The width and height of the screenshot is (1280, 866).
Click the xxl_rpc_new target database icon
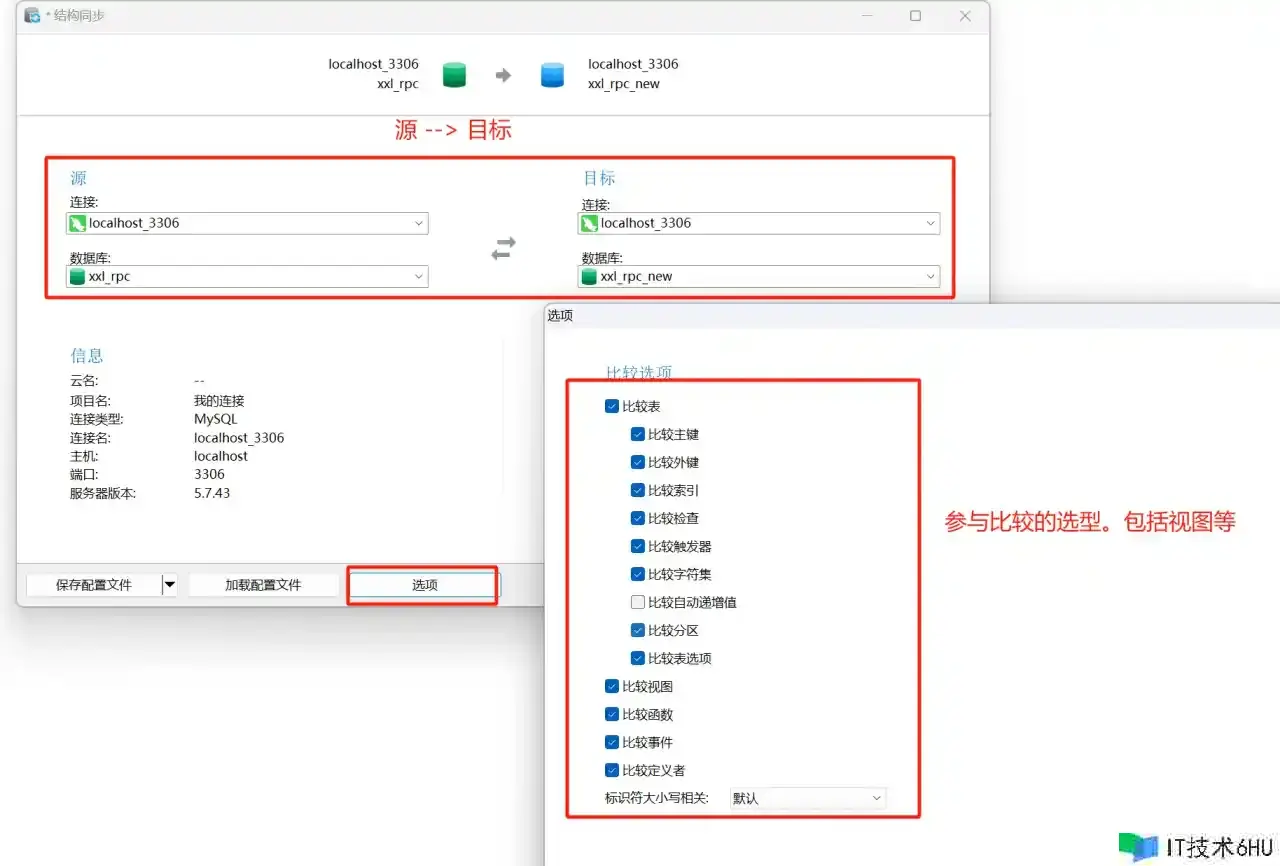coord(589,277)
